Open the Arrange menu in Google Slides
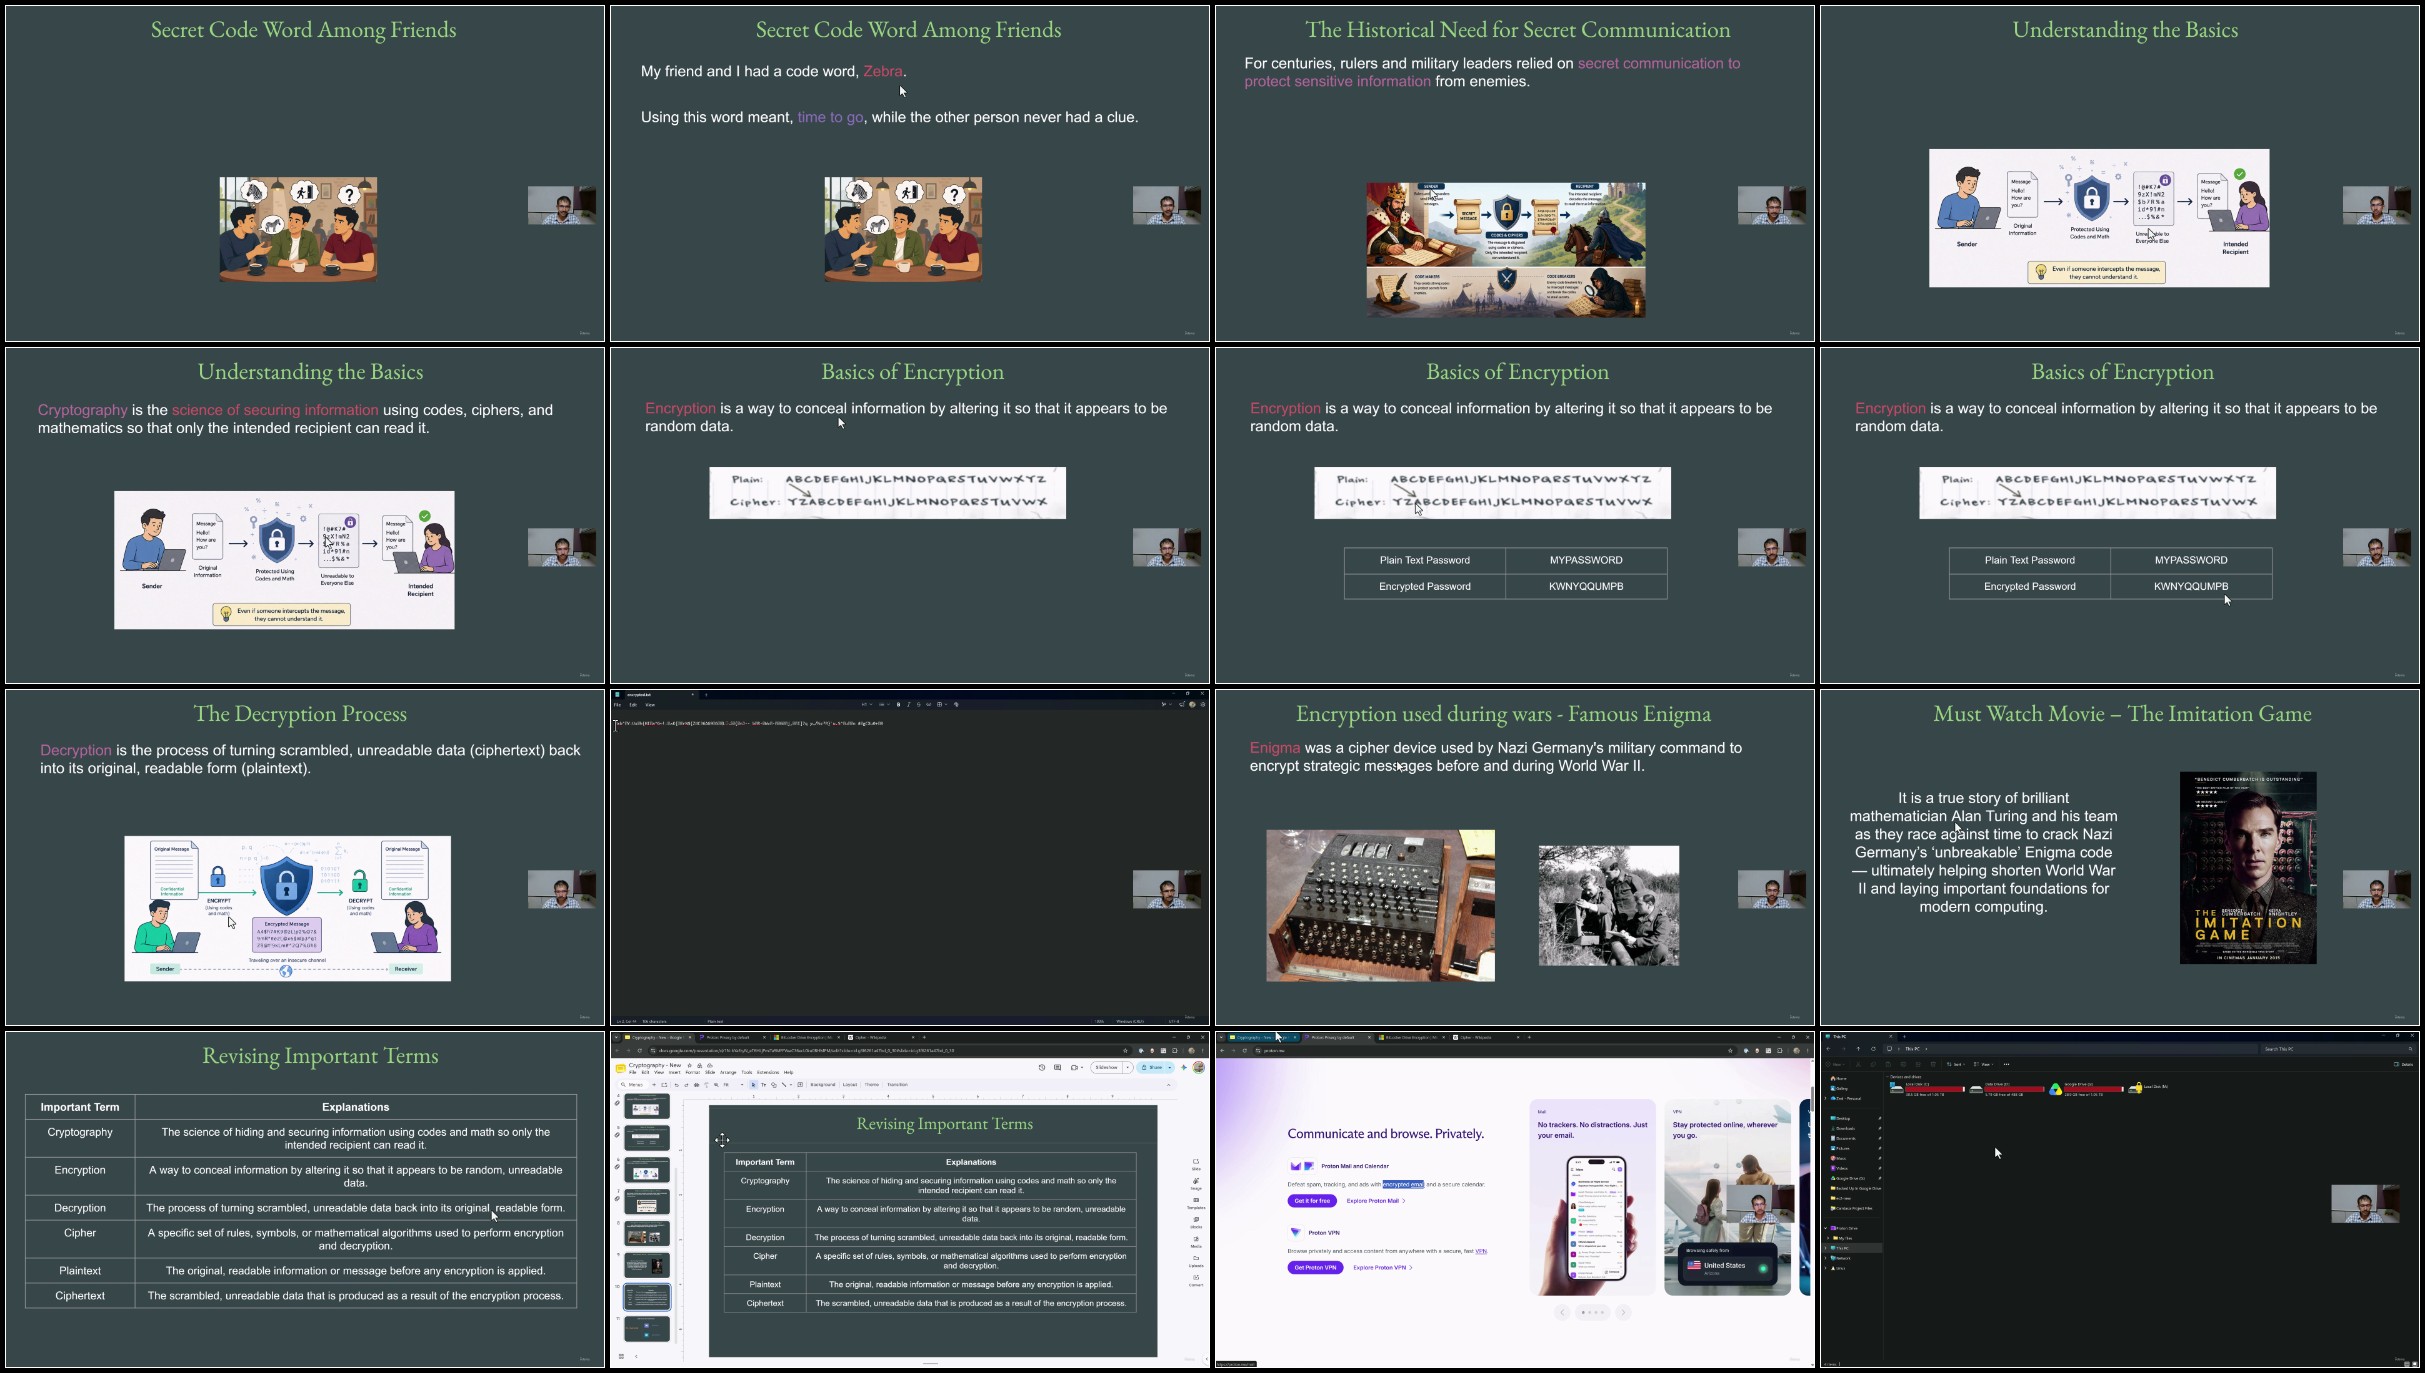The height and width of the screenshot is (1373, 2425). coord(728,1072)
